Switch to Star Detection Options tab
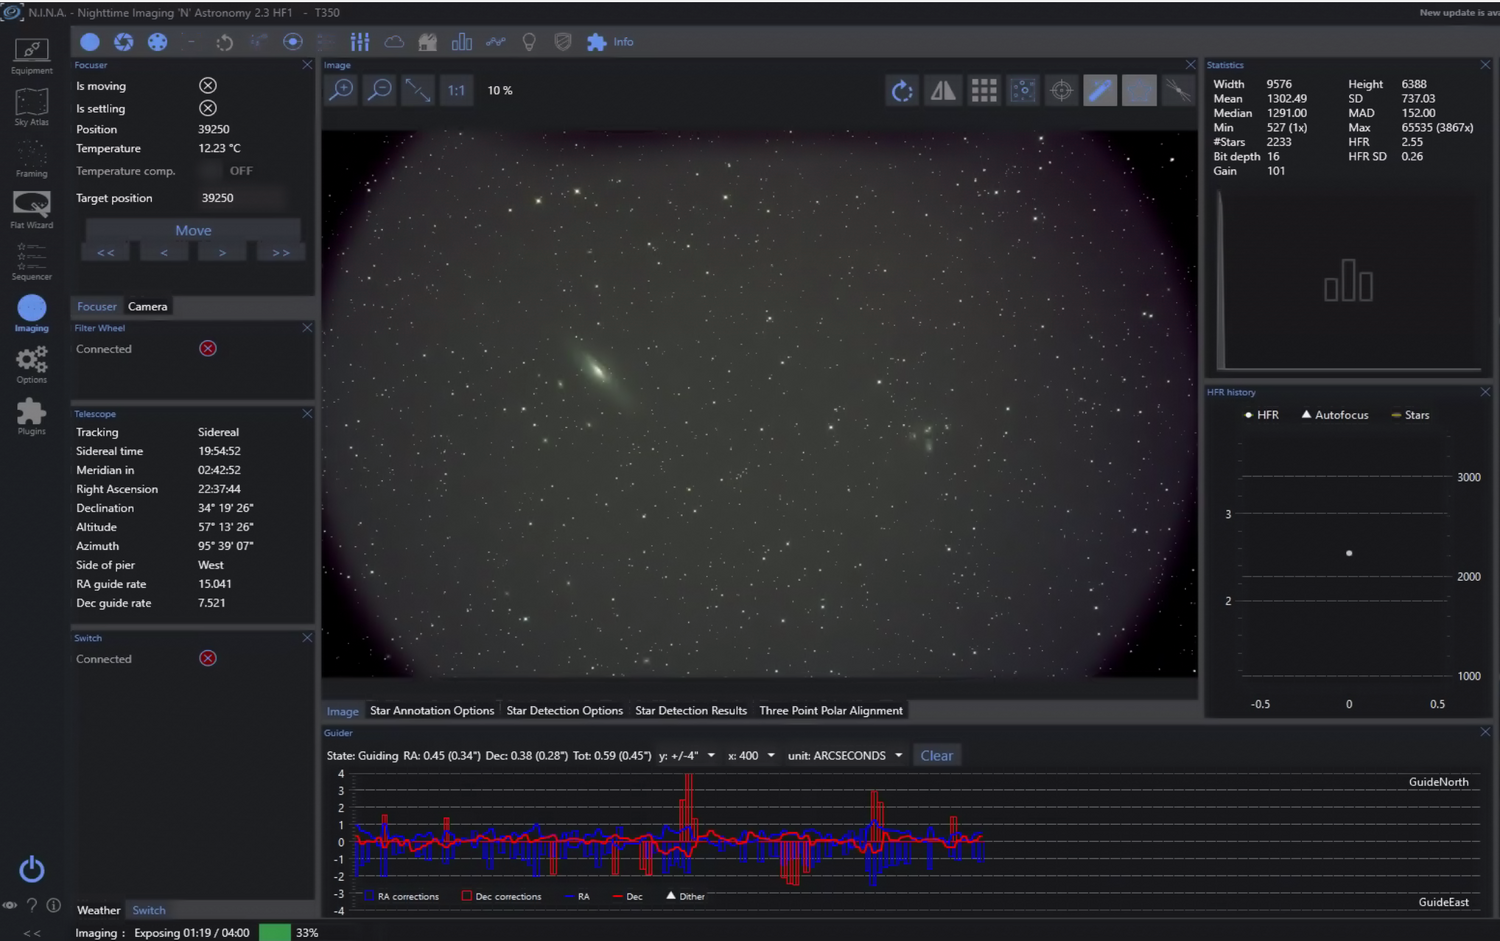Viewport: 1500px width, 941px height. [564, 711]
